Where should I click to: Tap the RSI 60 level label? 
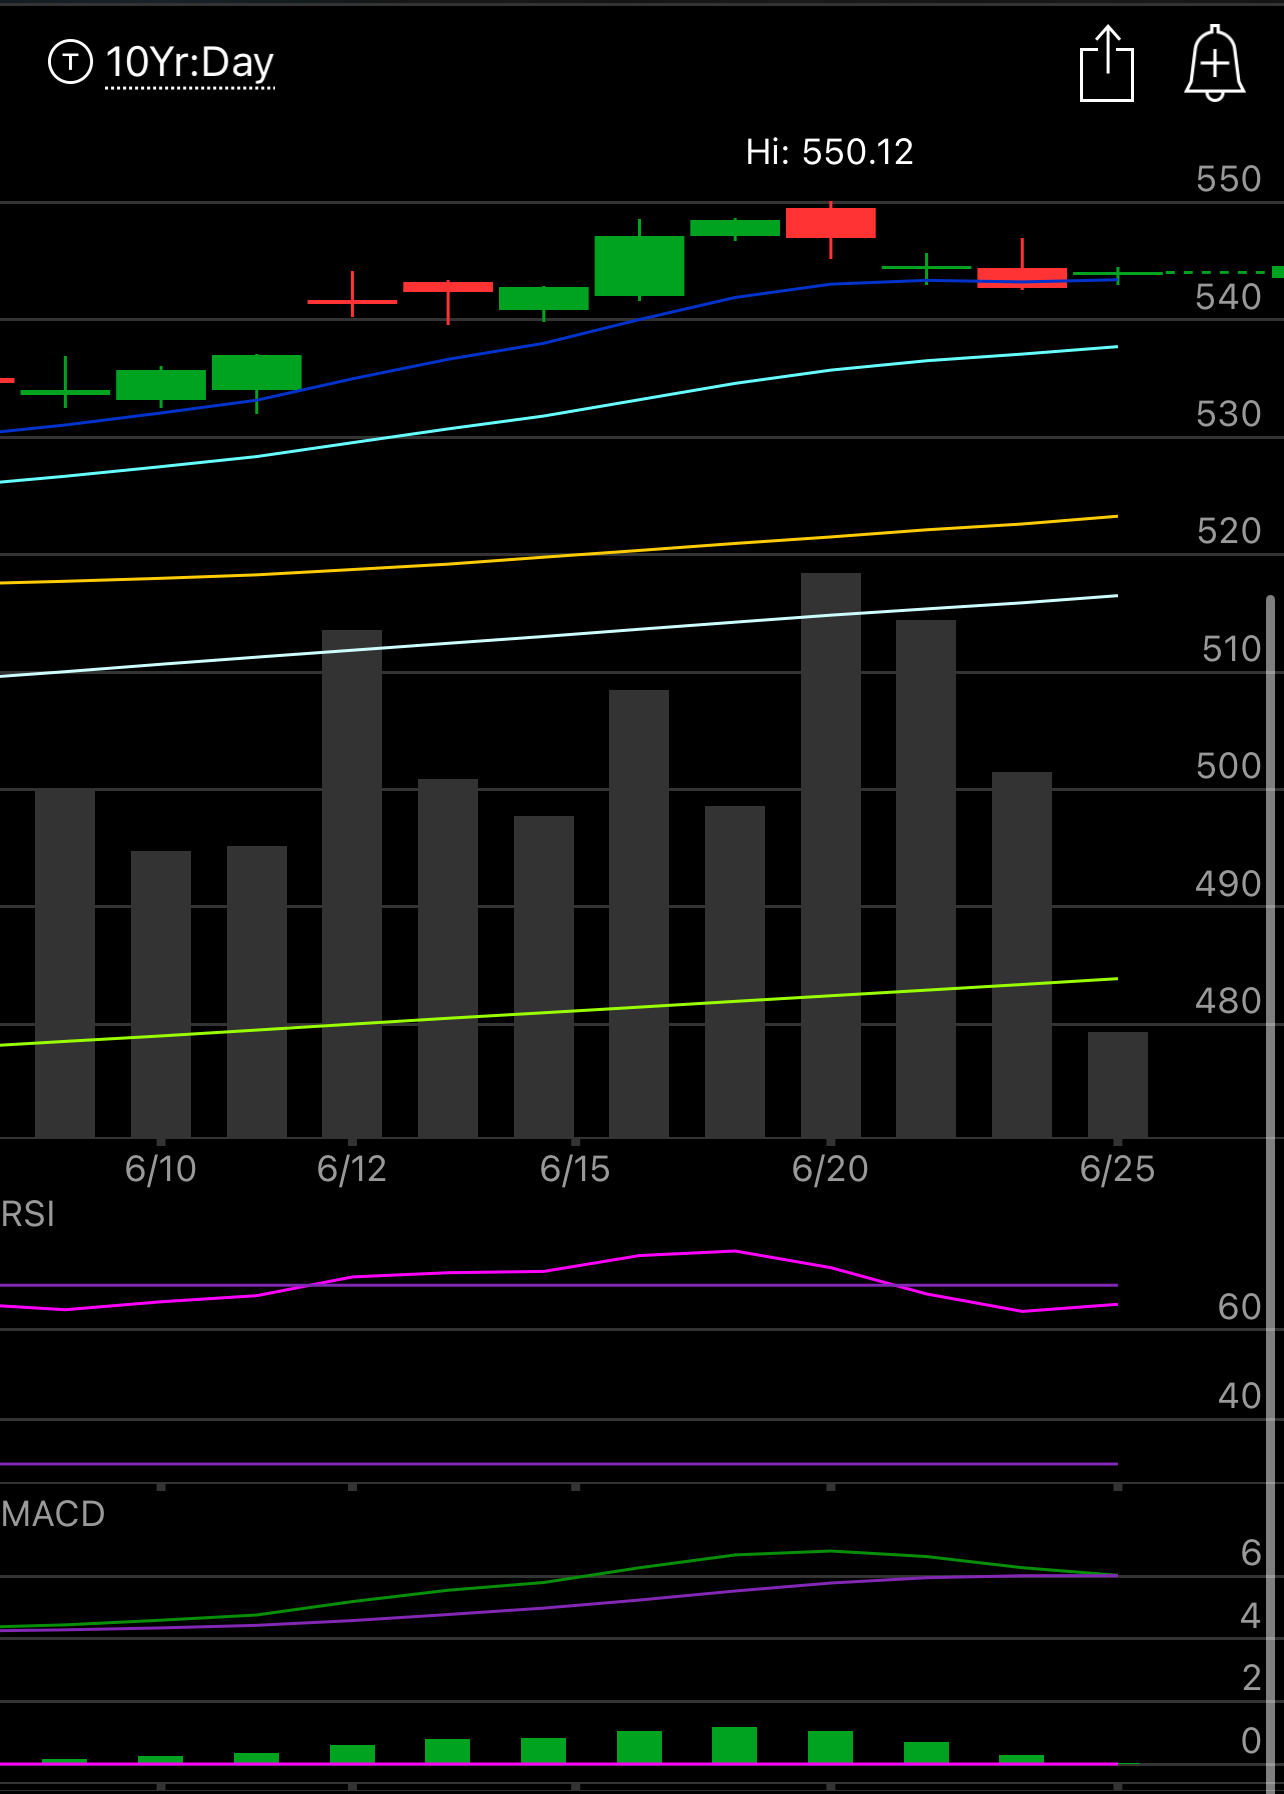1240,1307
